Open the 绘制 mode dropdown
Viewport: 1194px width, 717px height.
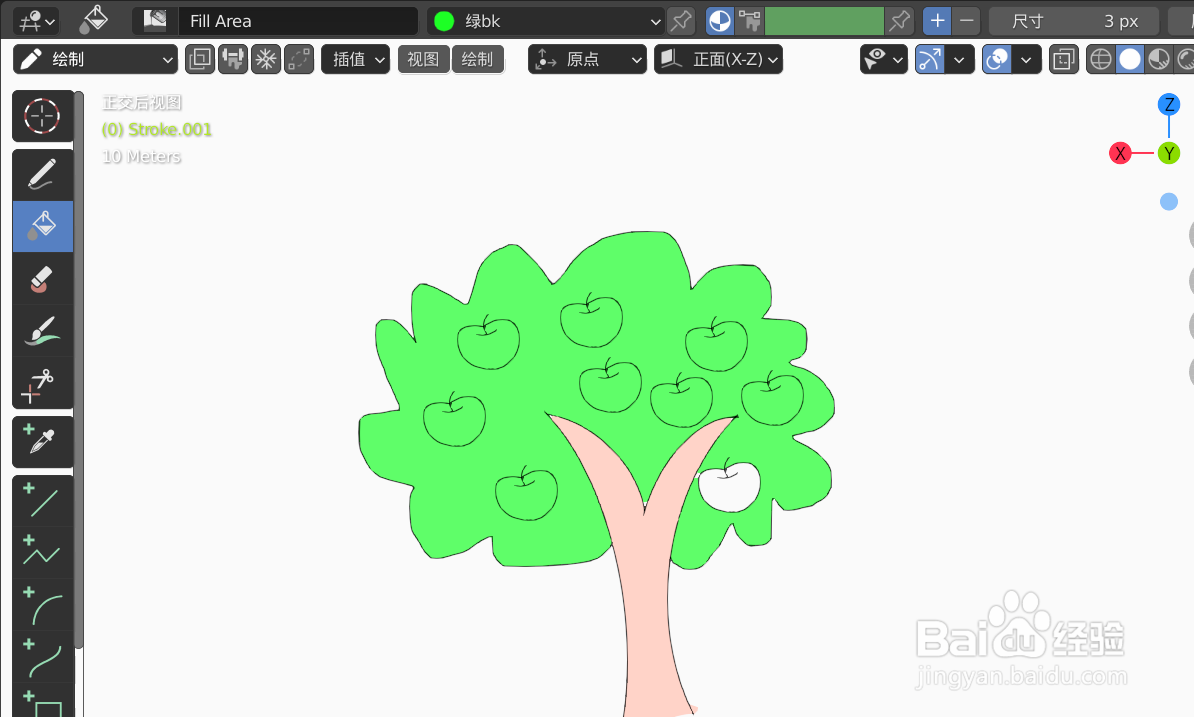pos(95,59)
